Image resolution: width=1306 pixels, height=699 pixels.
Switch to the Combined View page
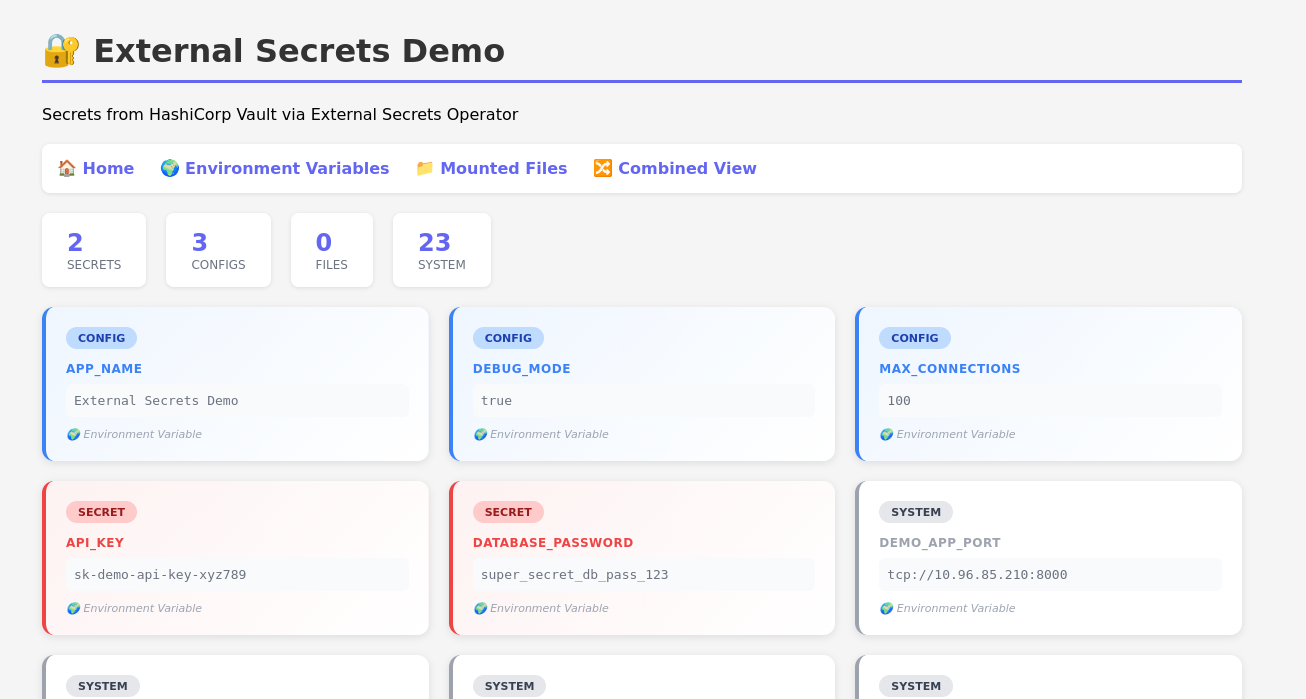686,168
